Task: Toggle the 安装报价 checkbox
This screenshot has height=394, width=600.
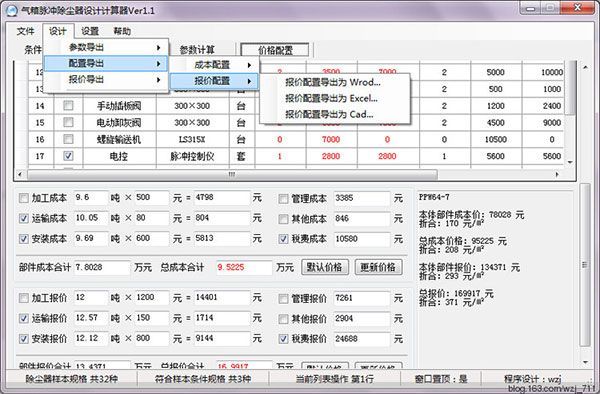Action: coord(24,339)
